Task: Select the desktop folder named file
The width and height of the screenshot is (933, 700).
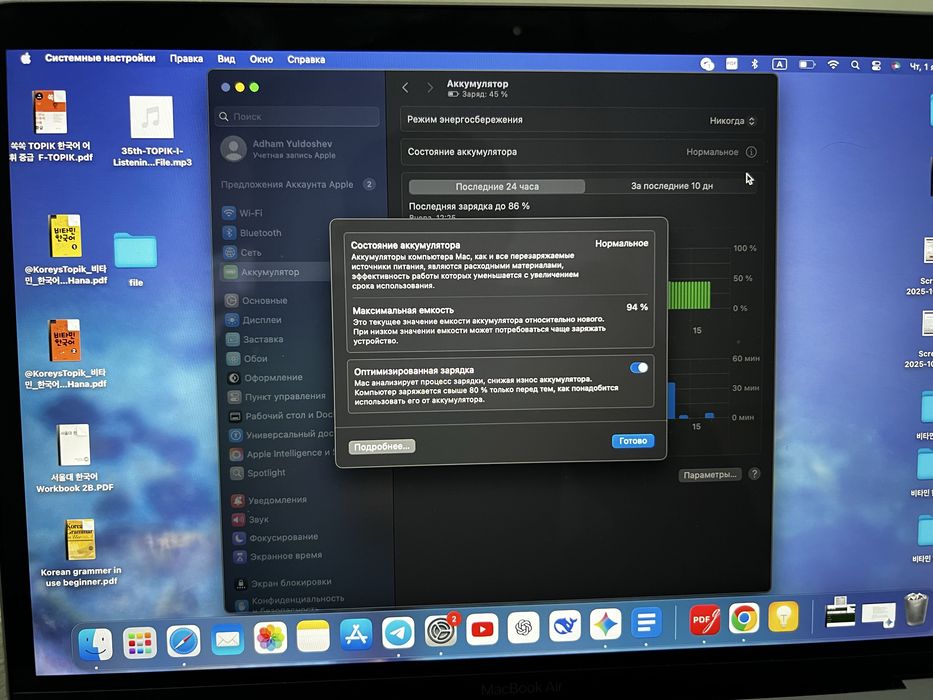Action: tap(136, 259)
